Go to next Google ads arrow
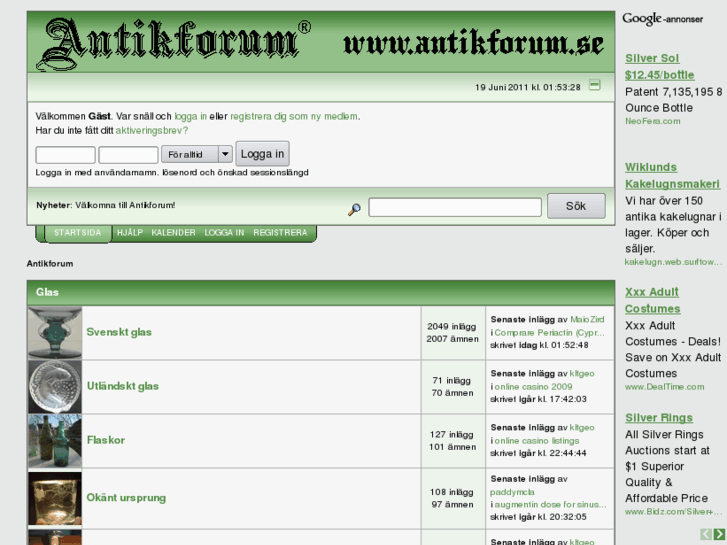Image resolution: width=727 pixels, height=545 pixels. (719, 534)
